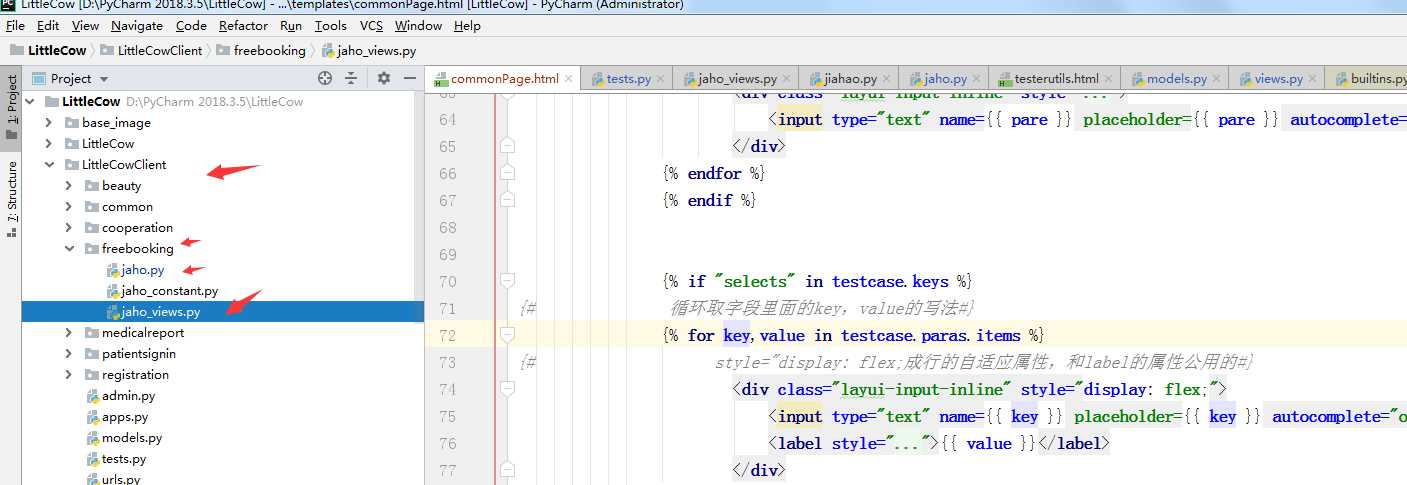Open the VCS menu
Image resolution: width=1407 pixels, height=485 pixels.
click(x=371, y=26)
